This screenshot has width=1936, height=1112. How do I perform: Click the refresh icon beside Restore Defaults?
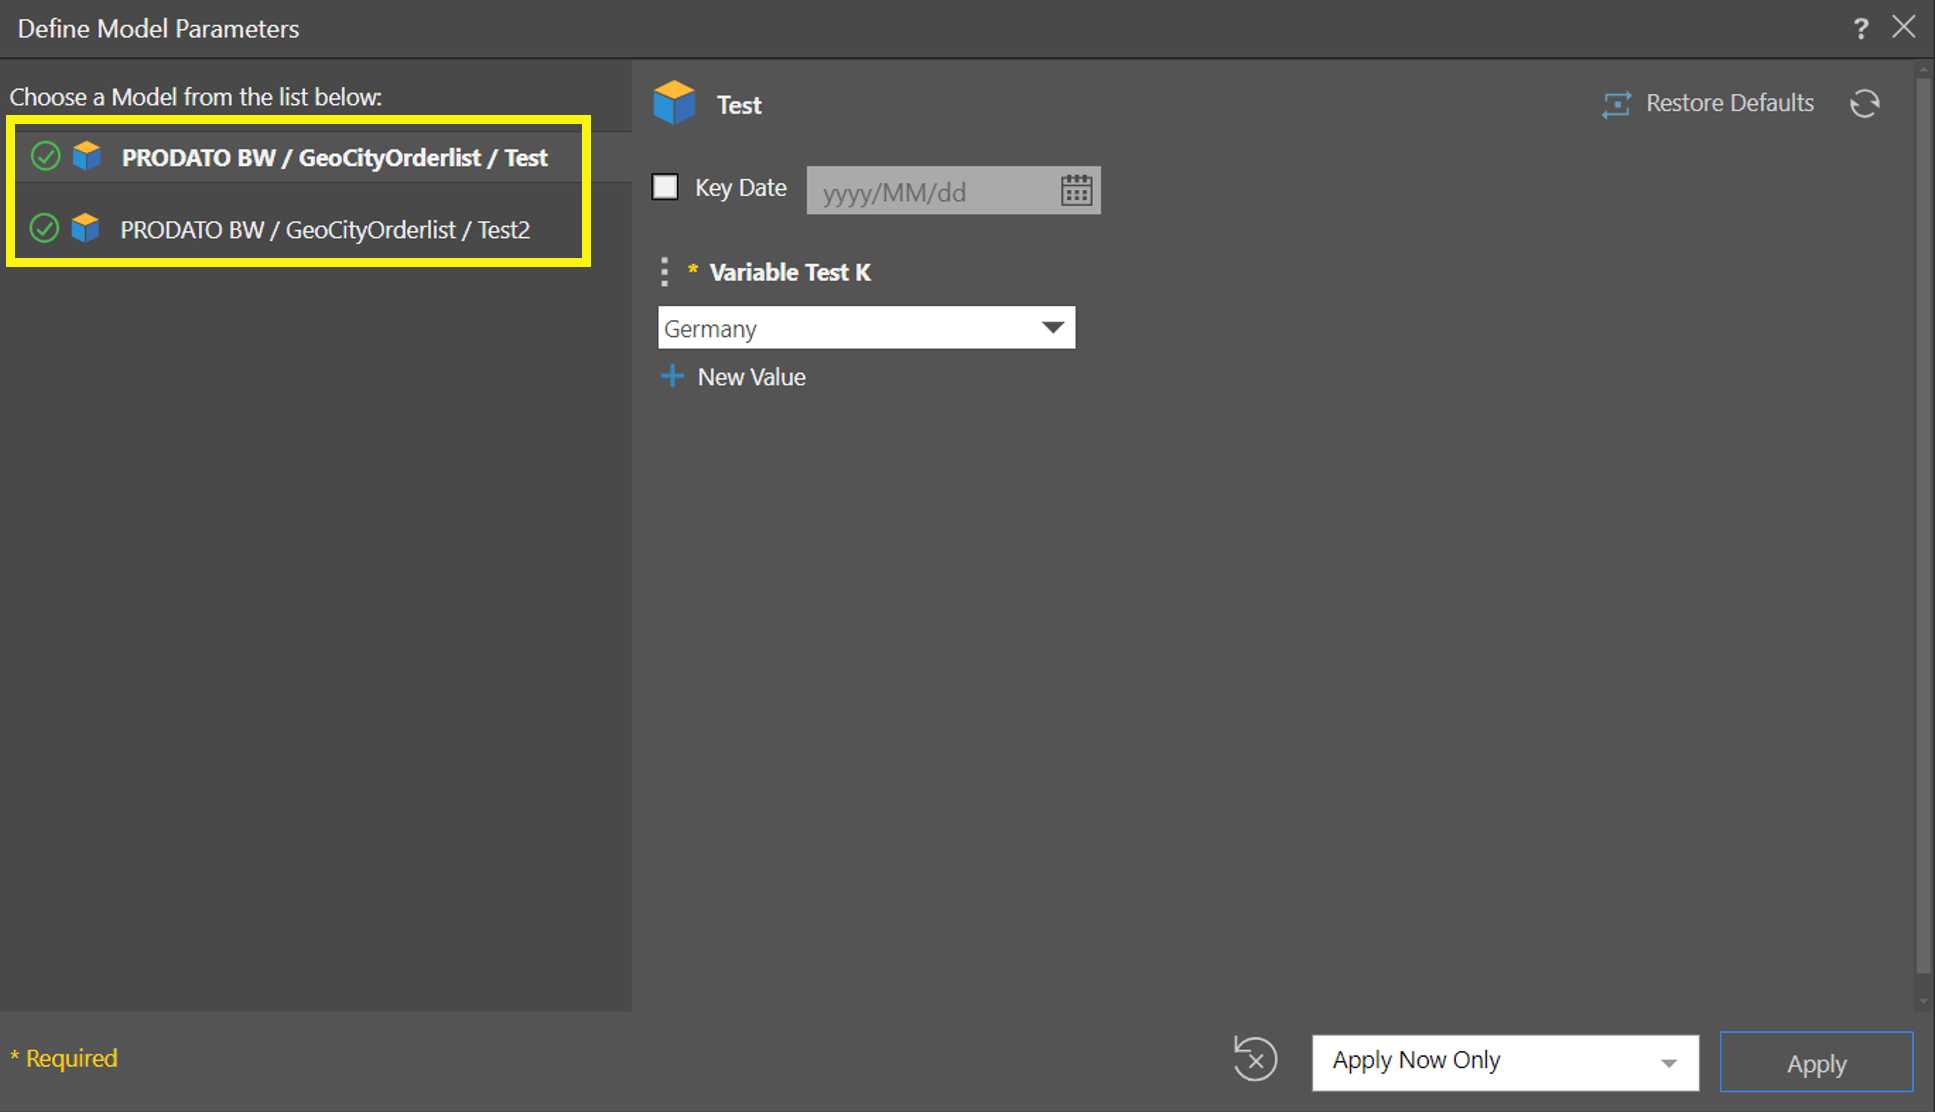(1864, 104)
